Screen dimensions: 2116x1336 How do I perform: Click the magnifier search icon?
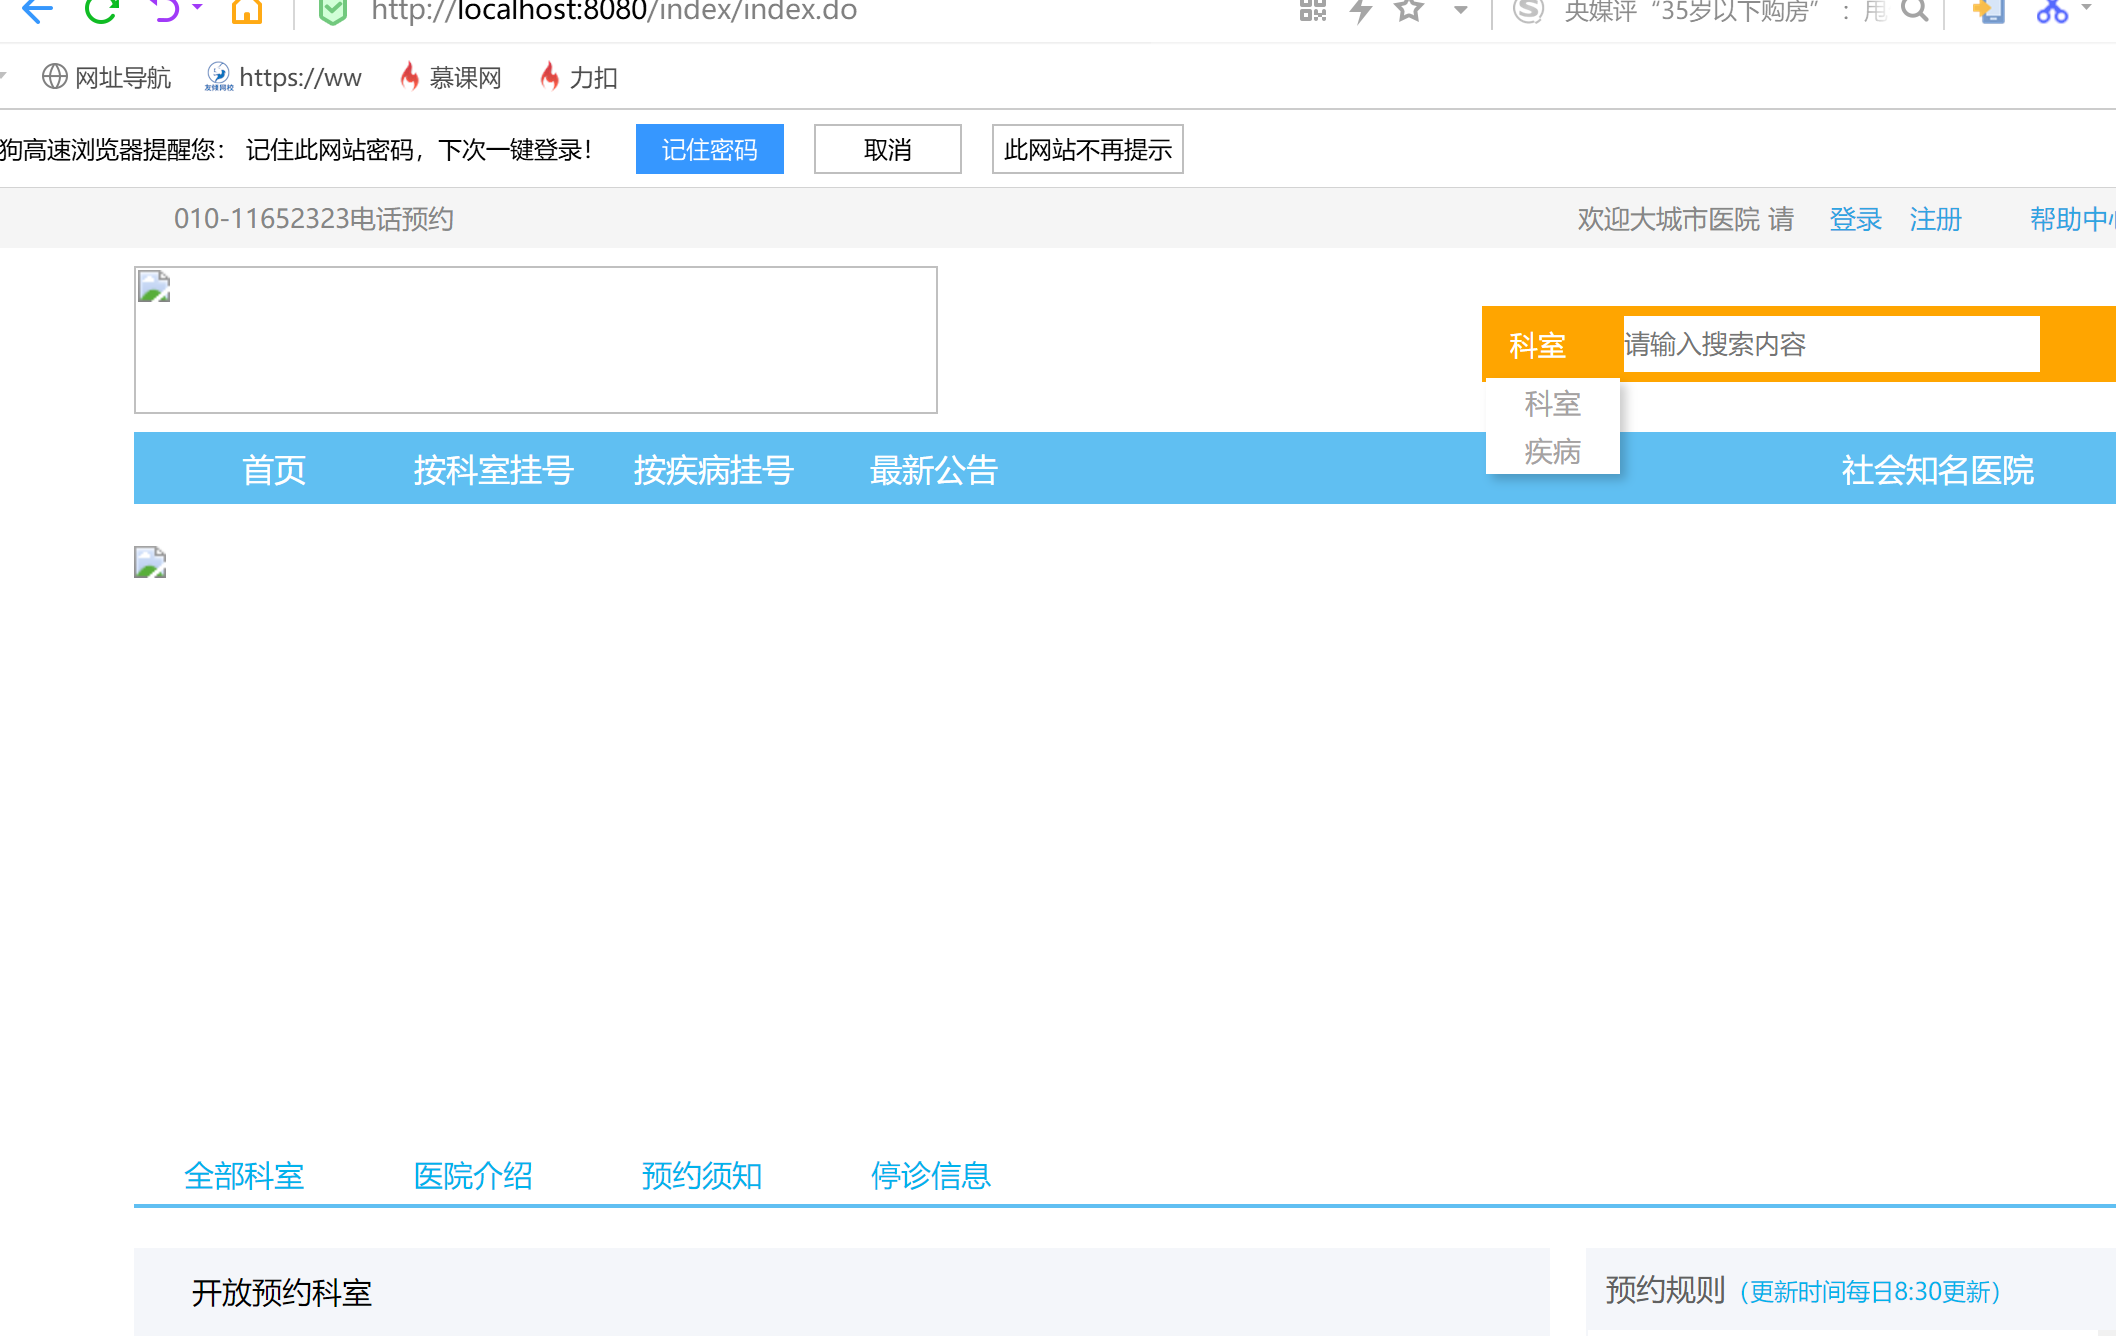tap(1914, 10)
